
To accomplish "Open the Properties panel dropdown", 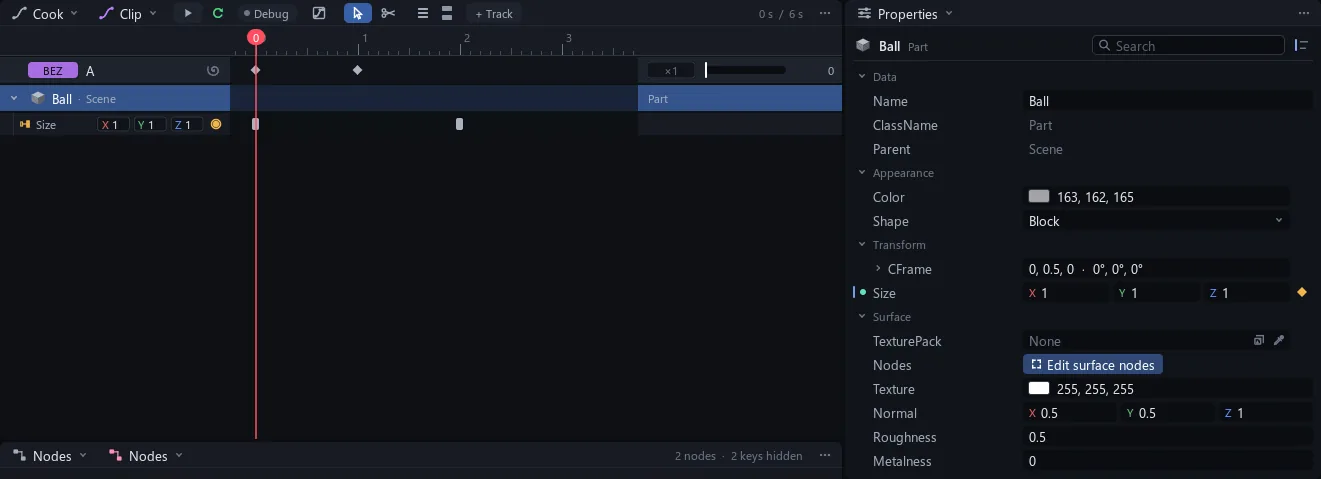I will 905,14.
